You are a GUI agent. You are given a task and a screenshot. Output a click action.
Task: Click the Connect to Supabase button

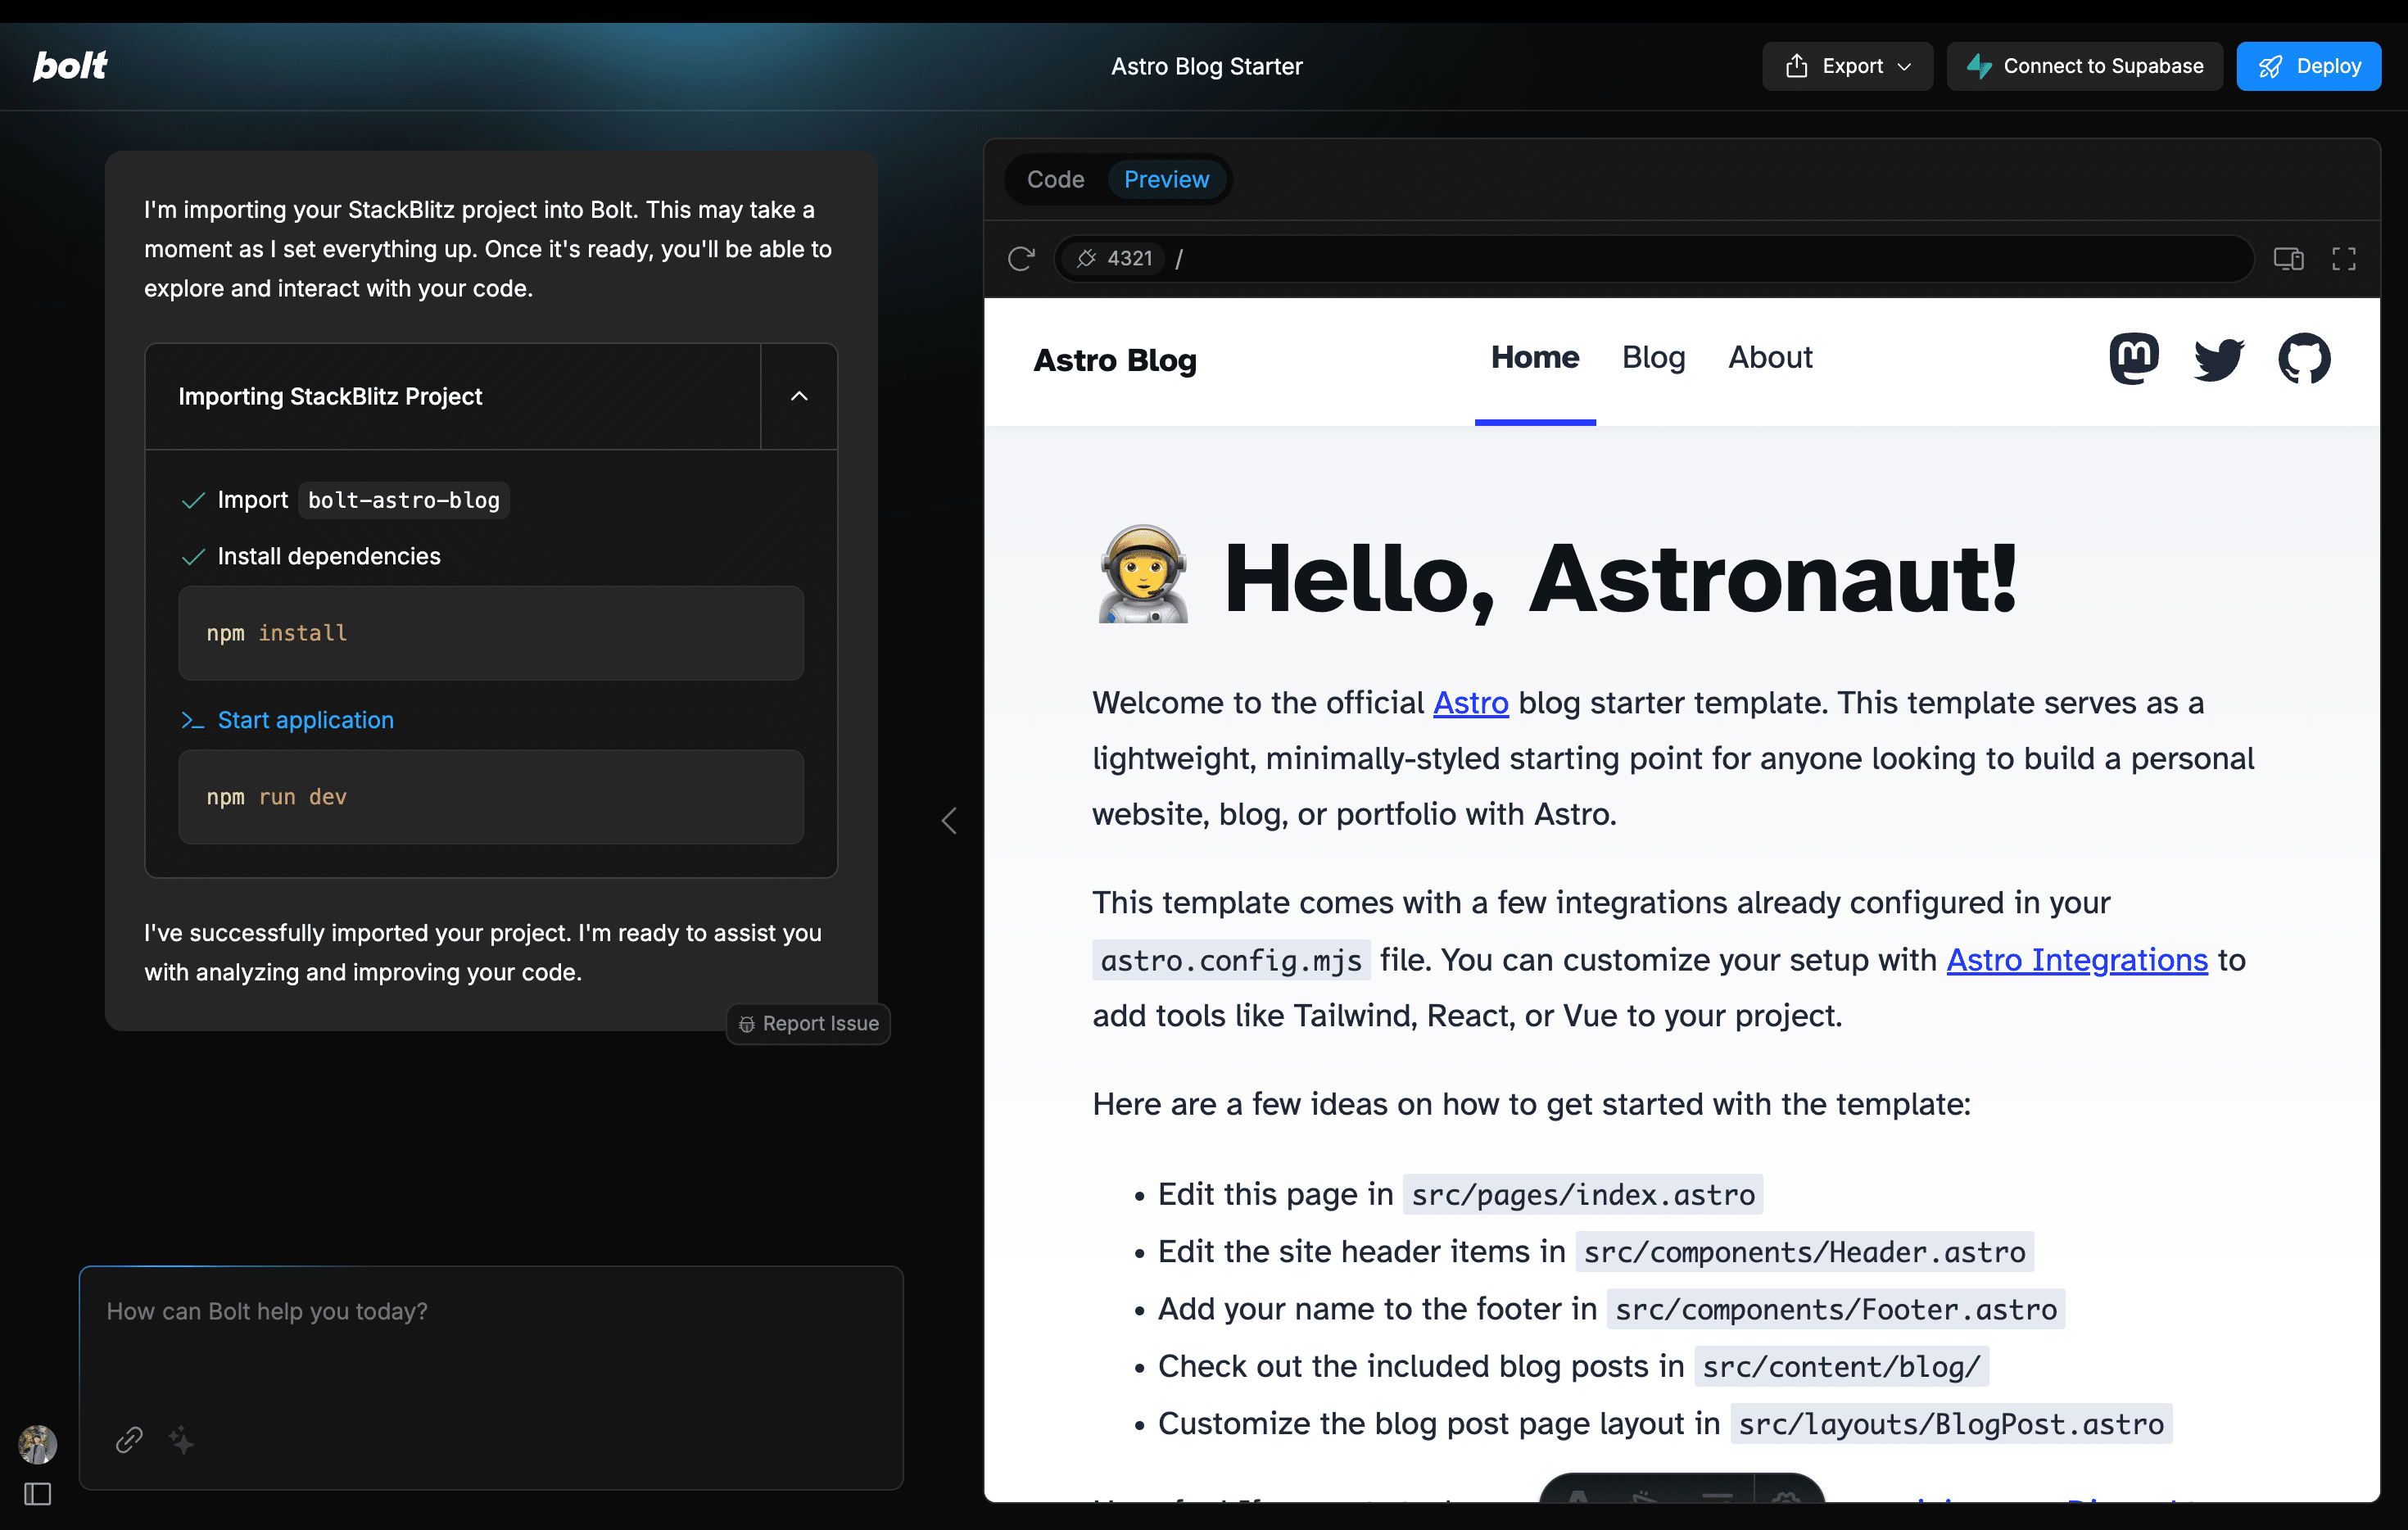[x=2084, y=66]
